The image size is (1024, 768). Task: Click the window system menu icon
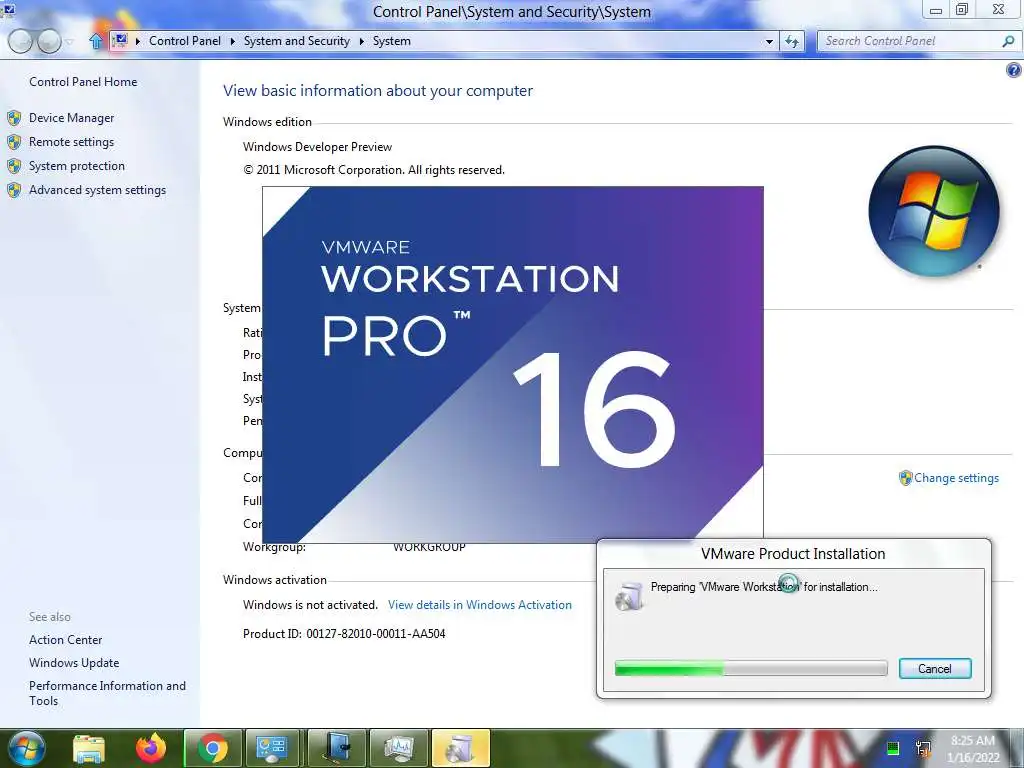pyautogui.click(x=8, y=8)
